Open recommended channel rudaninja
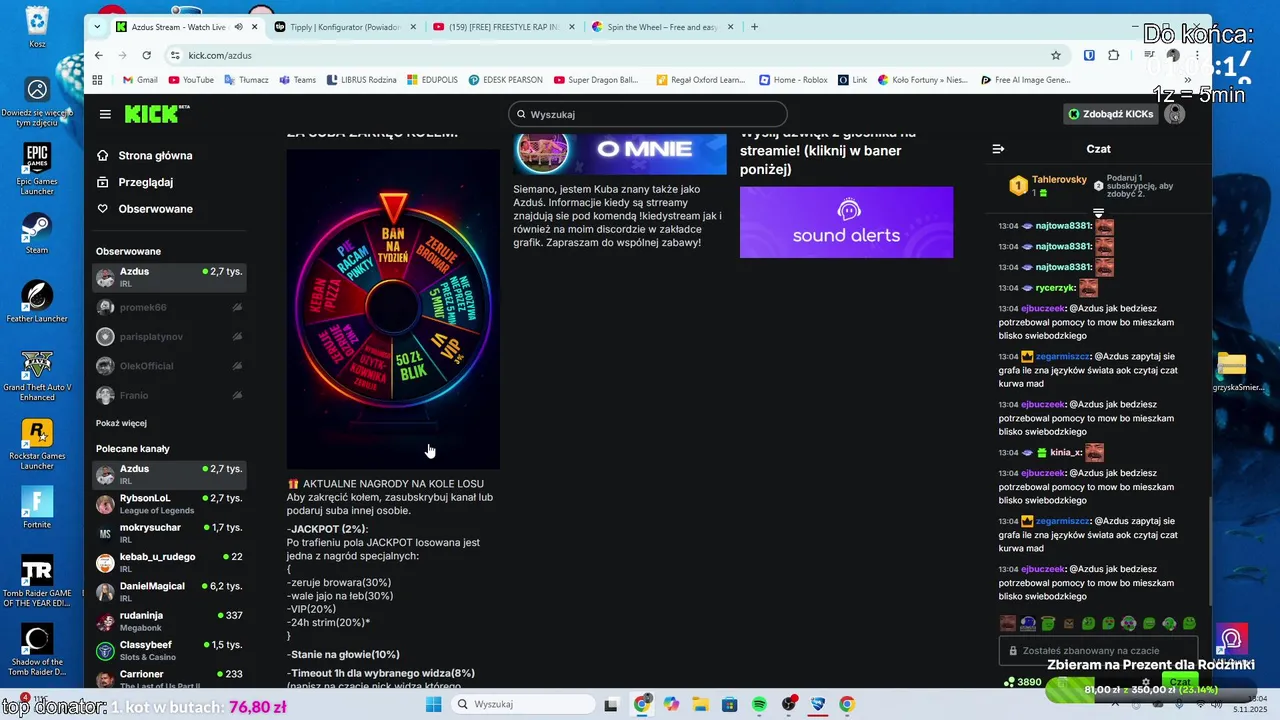 pos(169,621)
